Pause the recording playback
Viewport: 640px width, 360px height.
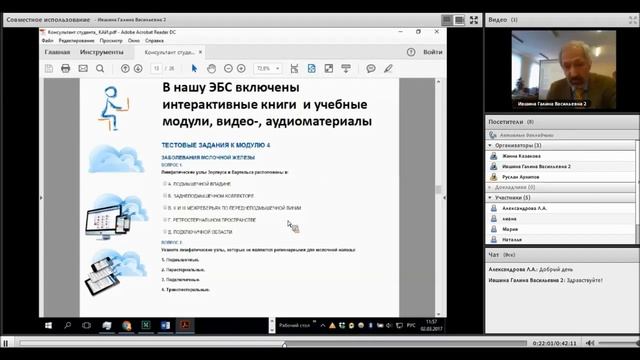(6, 343)
